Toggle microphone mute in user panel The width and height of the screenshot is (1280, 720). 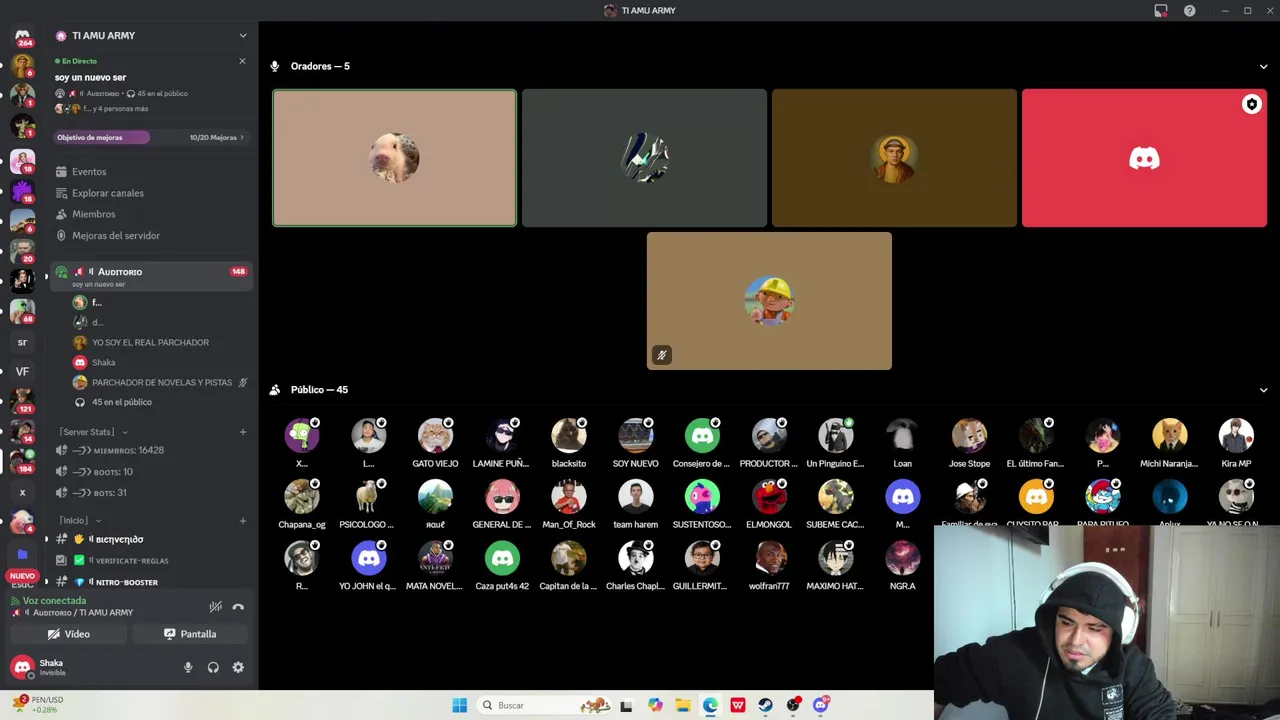pos(188,667)
